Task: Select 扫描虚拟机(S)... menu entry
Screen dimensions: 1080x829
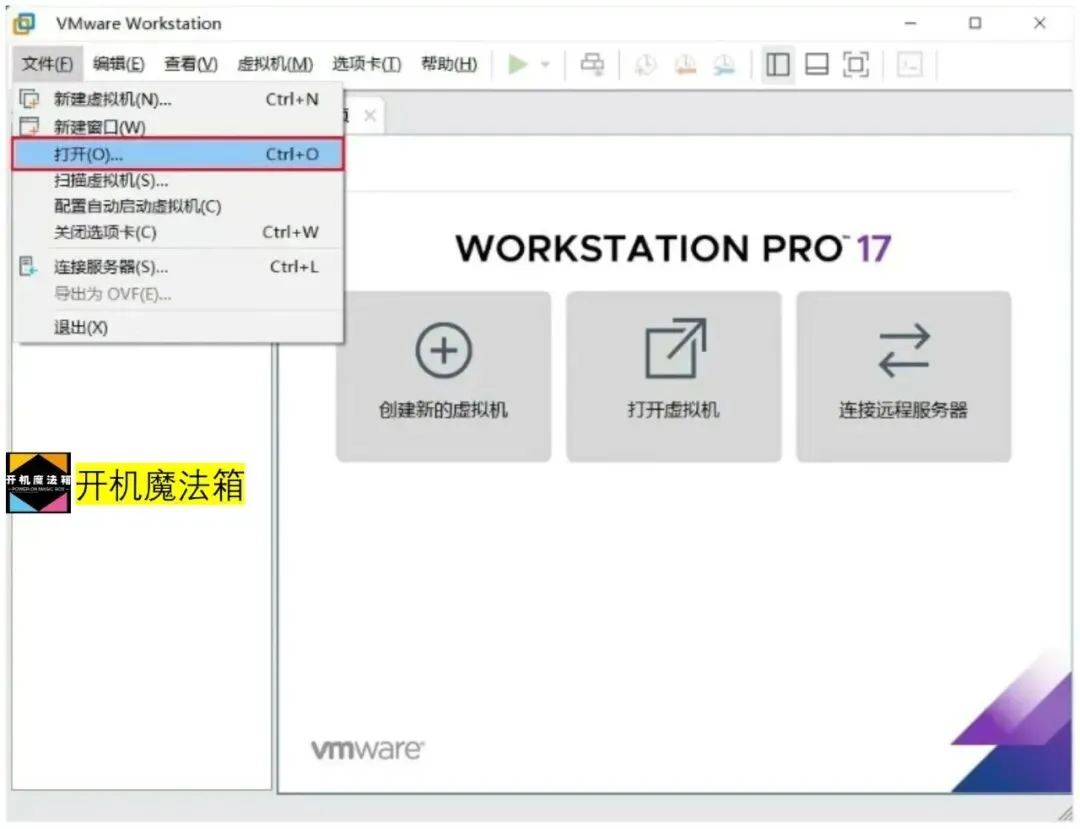Action: [178, 180]
